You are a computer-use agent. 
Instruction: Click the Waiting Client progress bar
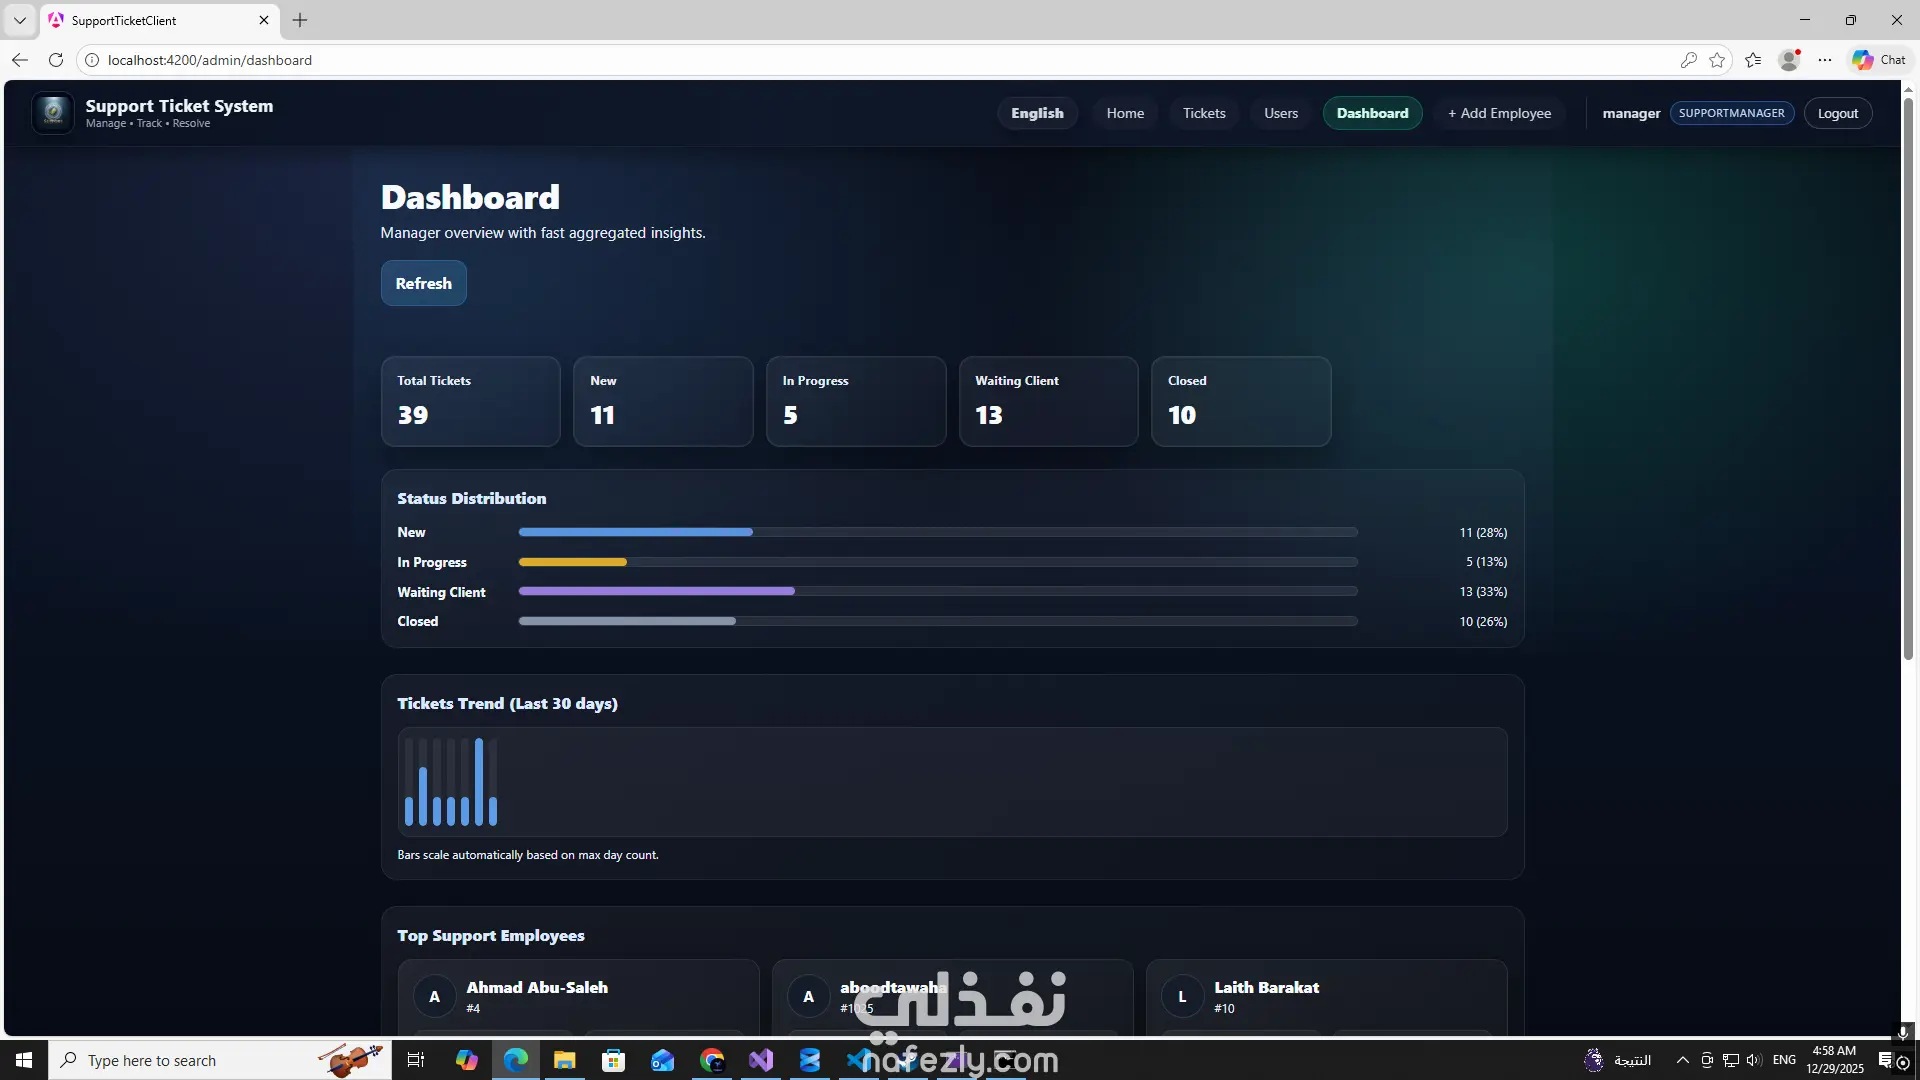(x=937, y=592)
